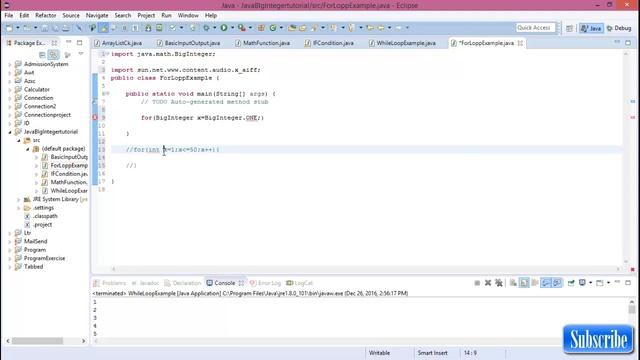Collapse the main method fold marker
The image size is (640, 360).
pyautogui.click(x=107, y=93)
